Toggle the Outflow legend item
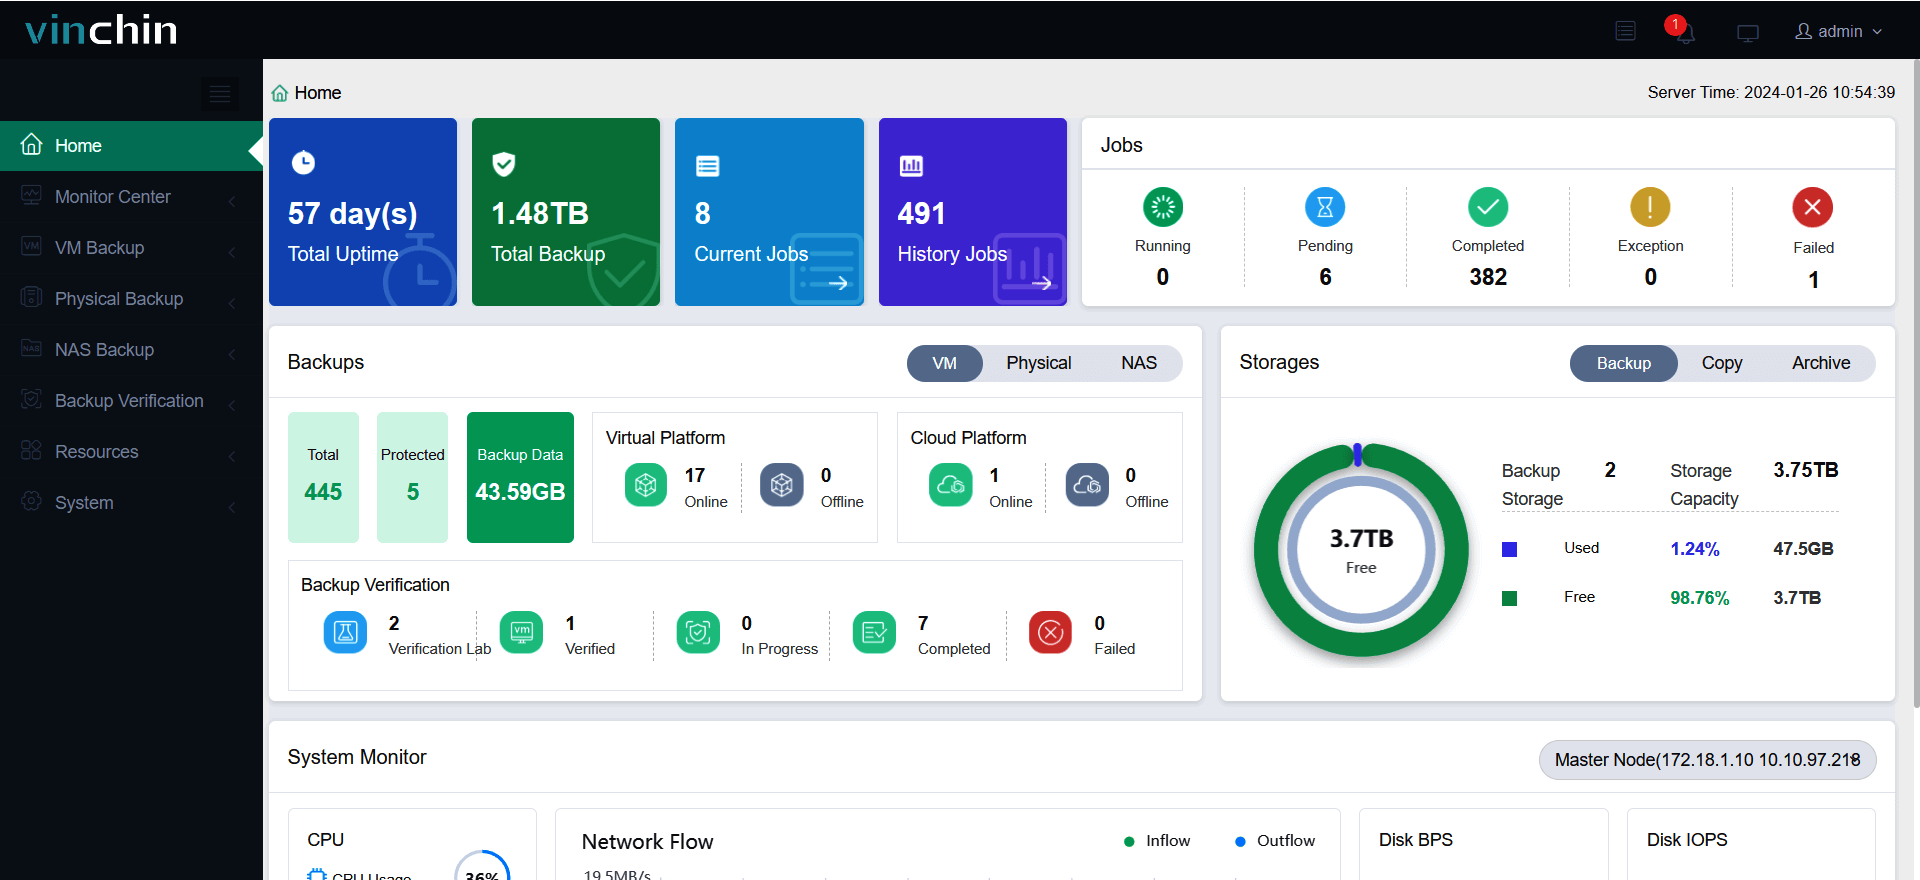 tap(1275, 841)
